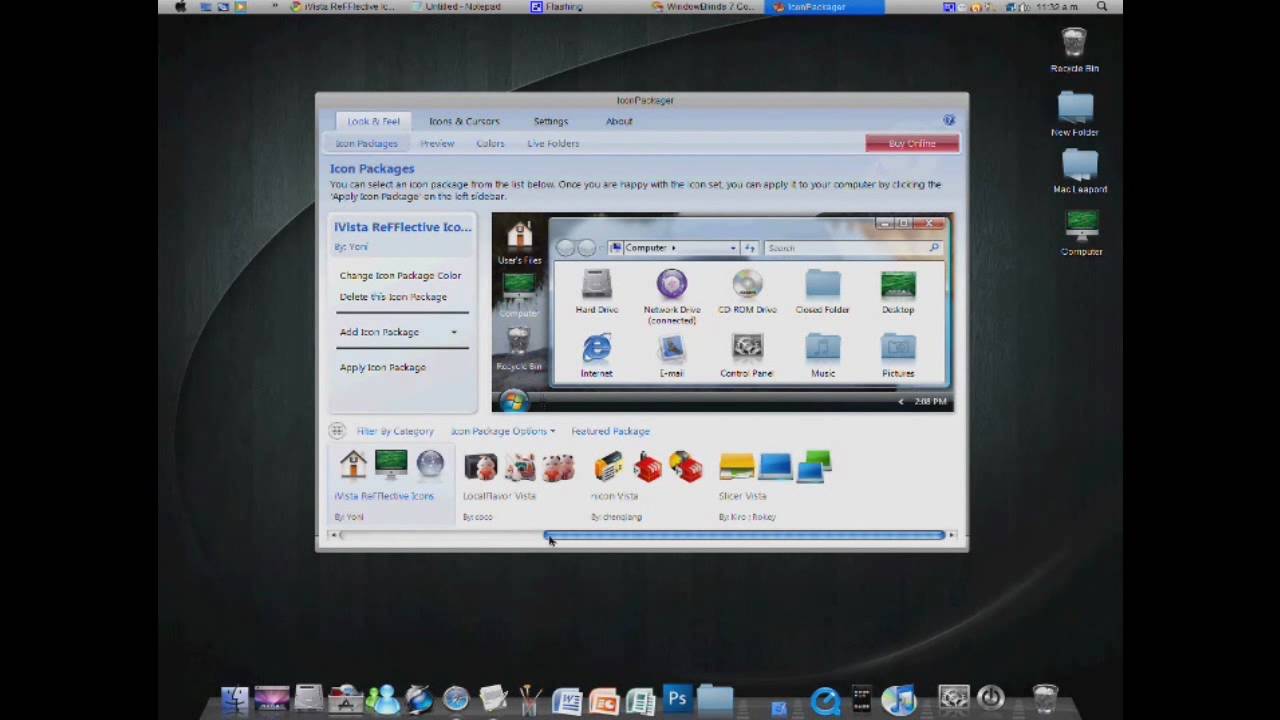Viewport: 1280px width, 720px height.
Task: Click the Start orb in preview
Action: (513, 401)
